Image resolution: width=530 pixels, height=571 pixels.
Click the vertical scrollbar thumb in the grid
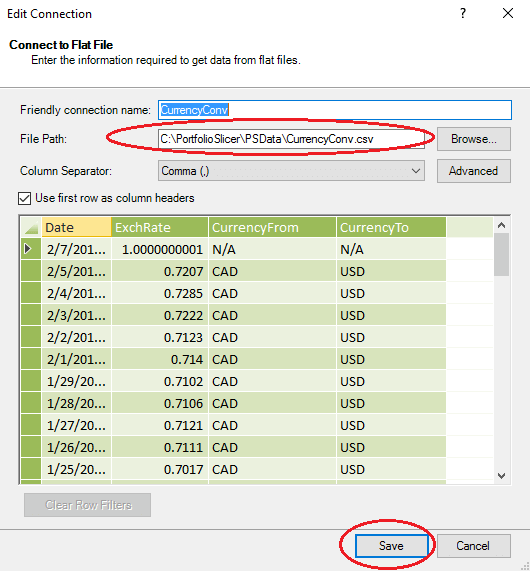(502, 254)
